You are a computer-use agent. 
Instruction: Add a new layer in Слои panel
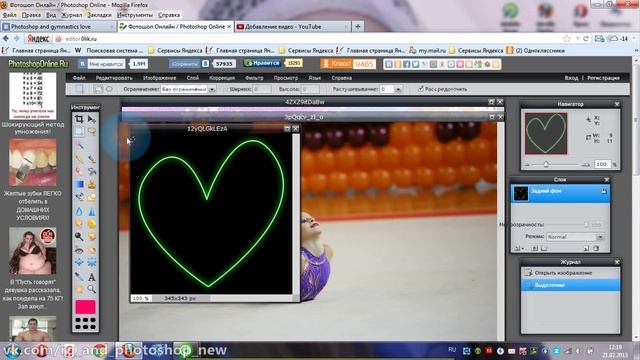(x=586, y=248)
